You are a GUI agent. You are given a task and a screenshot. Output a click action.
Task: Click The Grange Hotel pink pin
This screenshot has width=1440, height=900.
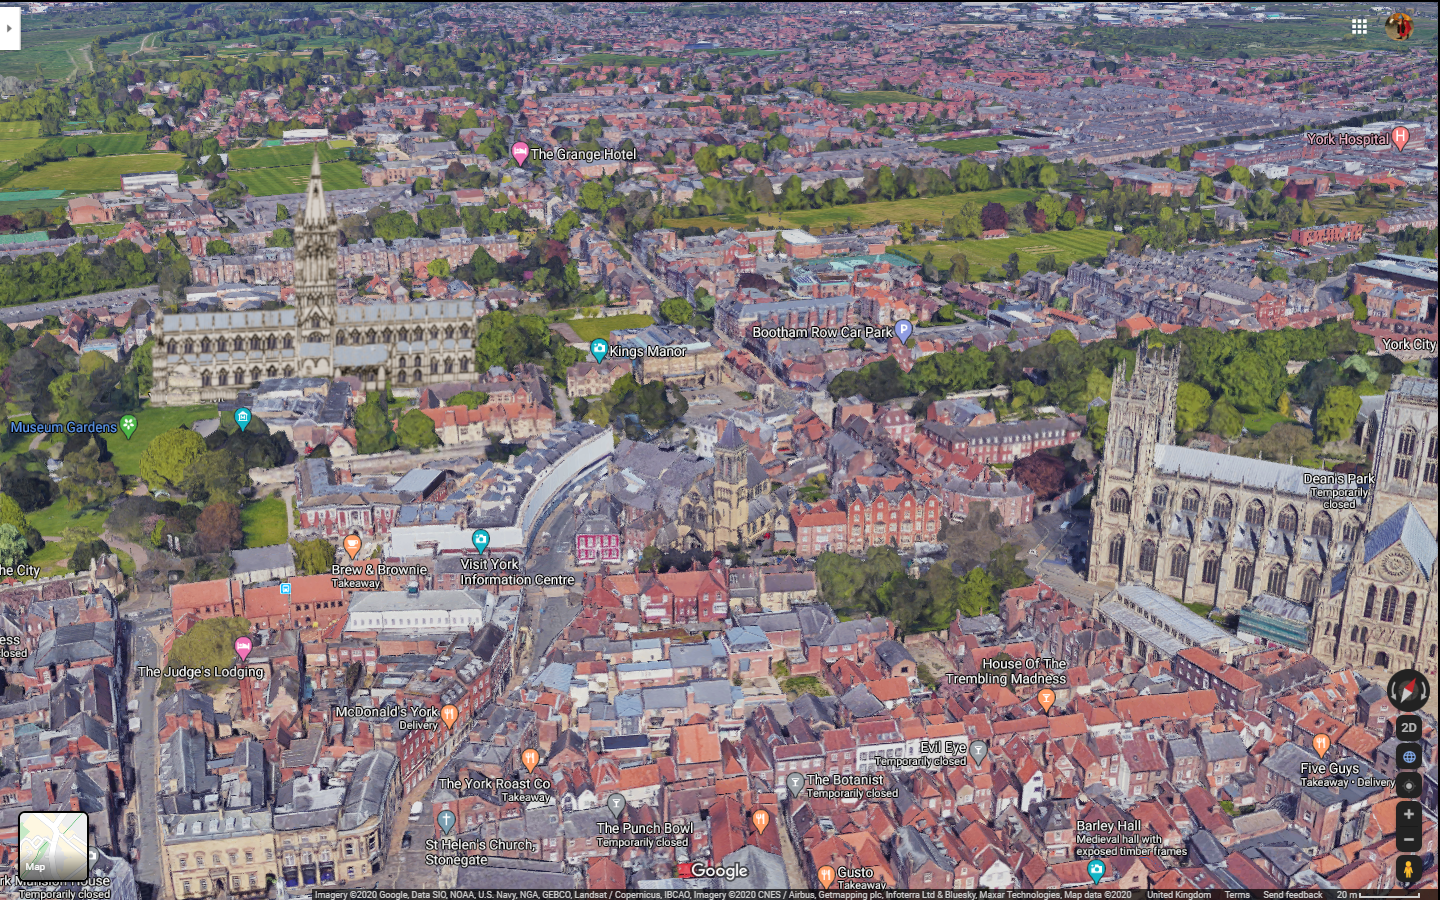click(x=521, y=153)
